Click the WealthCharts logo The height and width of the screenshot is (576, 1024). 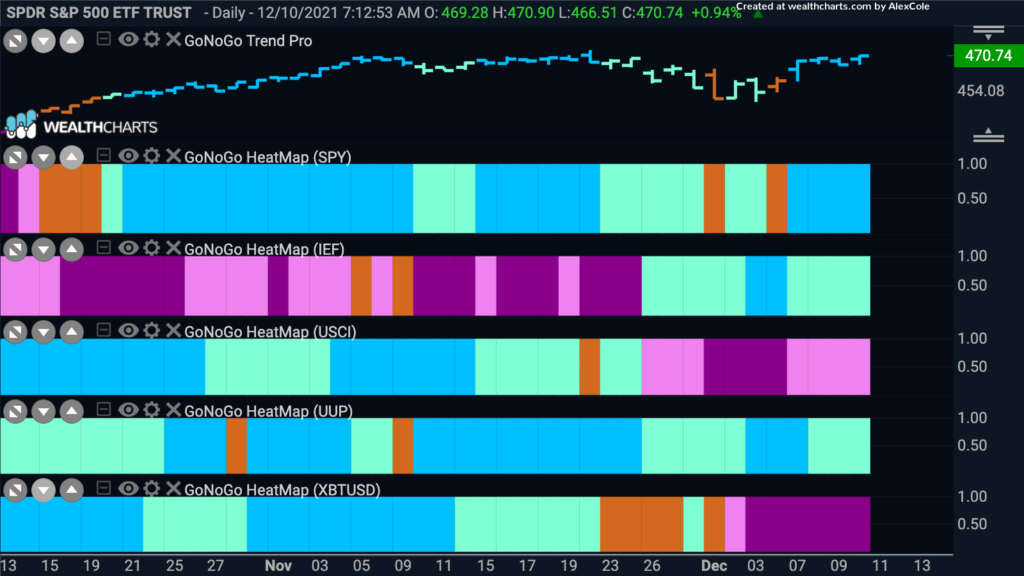coord(82,126)
